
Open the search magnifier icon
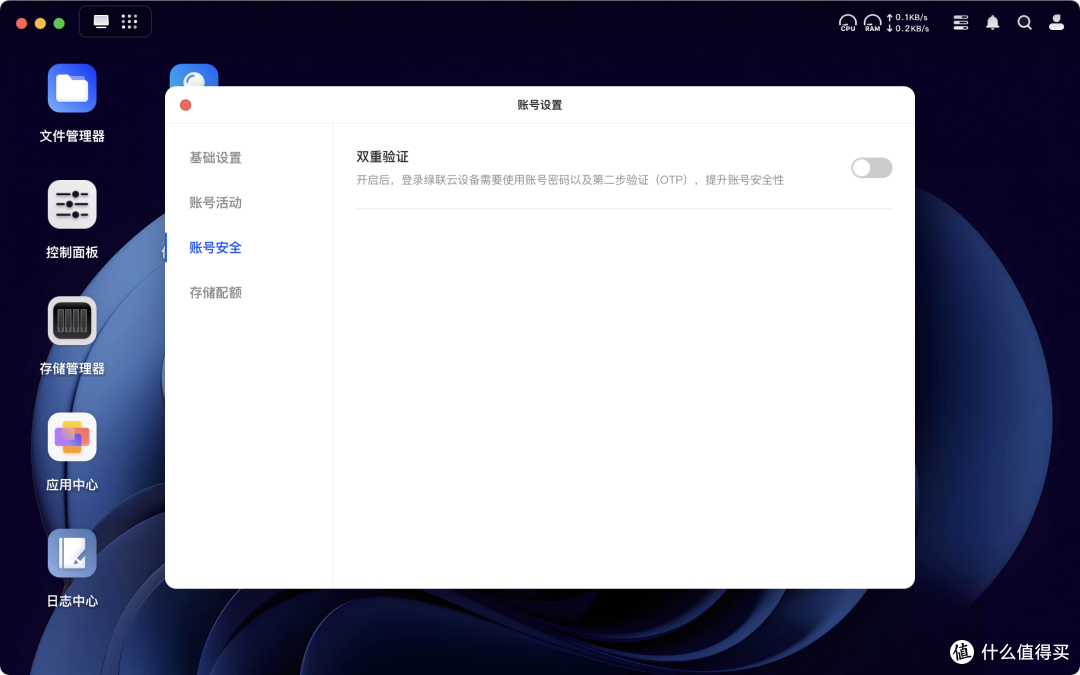click(x=1025, y=23)
